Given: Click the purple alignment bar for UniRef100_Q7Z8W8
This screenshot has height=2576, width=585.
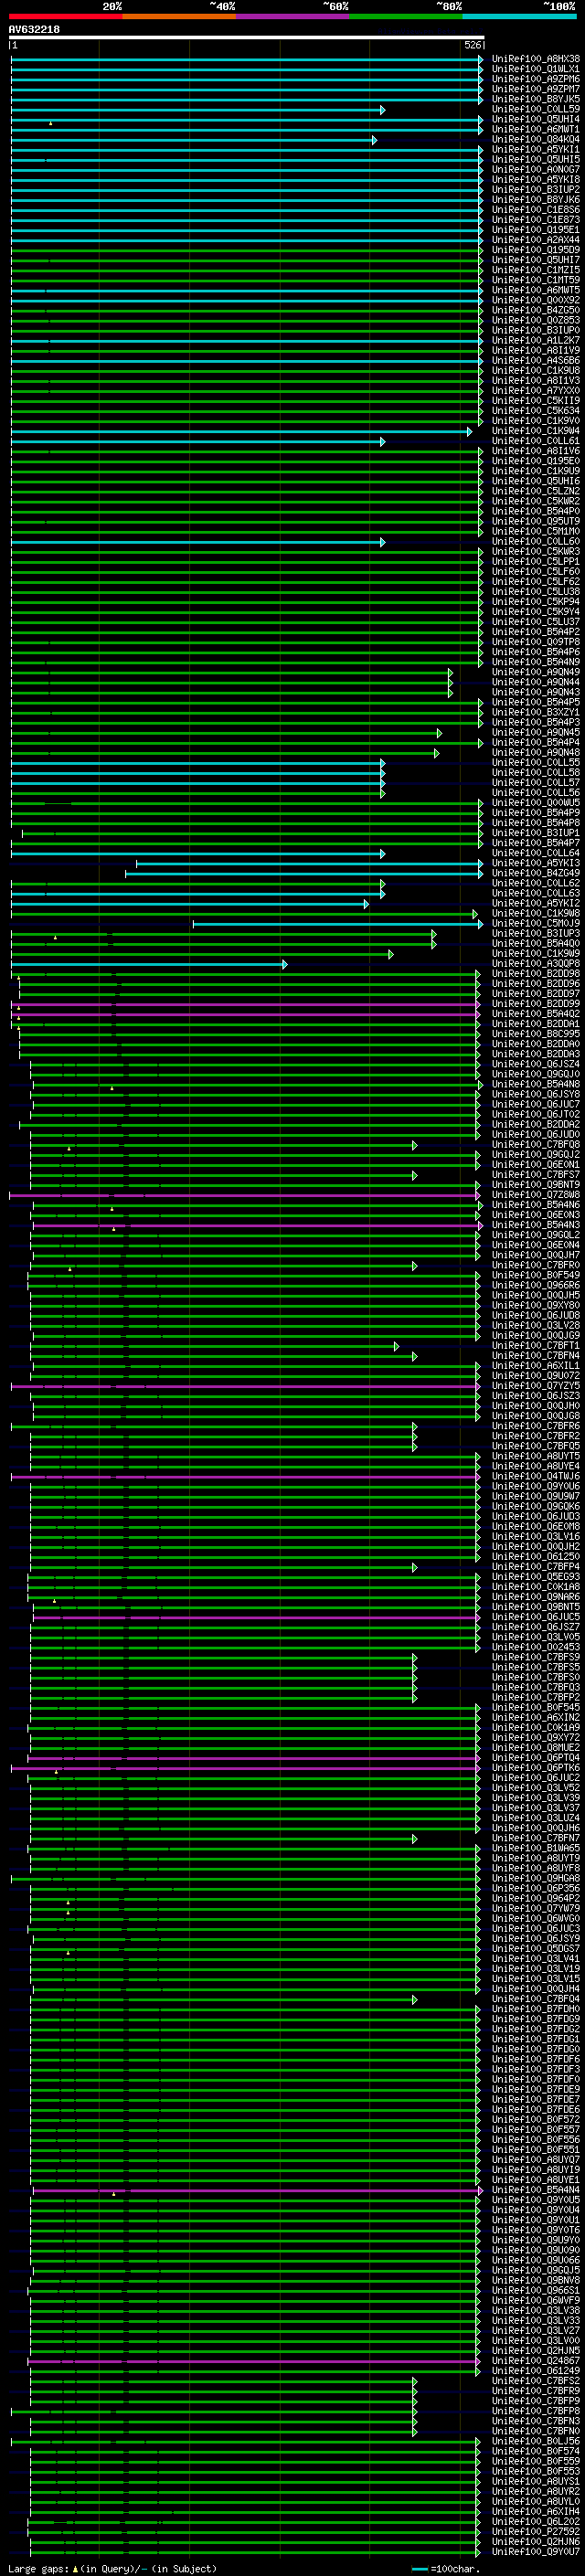Looking at the screenshot, I should (x=244, y=1196).
